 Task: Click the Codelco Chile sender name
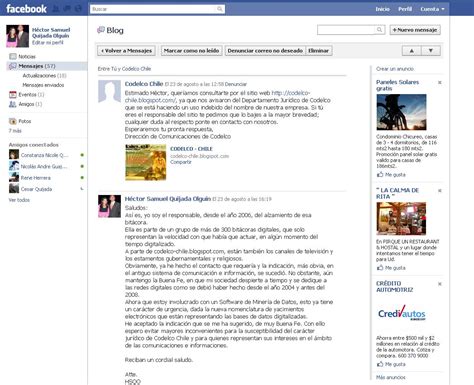coord(144,84)
